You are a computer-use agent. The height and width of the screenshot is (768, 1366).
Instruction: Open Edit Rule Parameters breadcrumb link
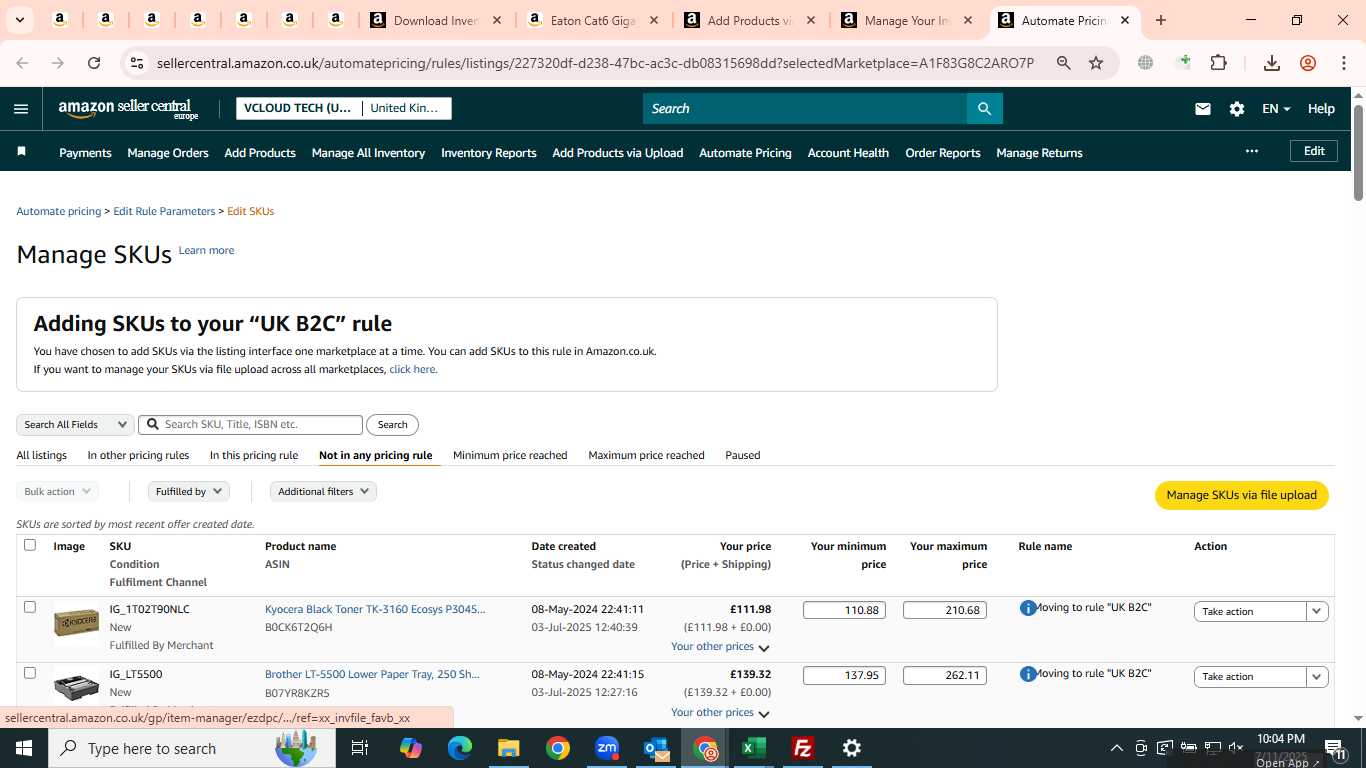pyautogui.click(x=164, y=211)
